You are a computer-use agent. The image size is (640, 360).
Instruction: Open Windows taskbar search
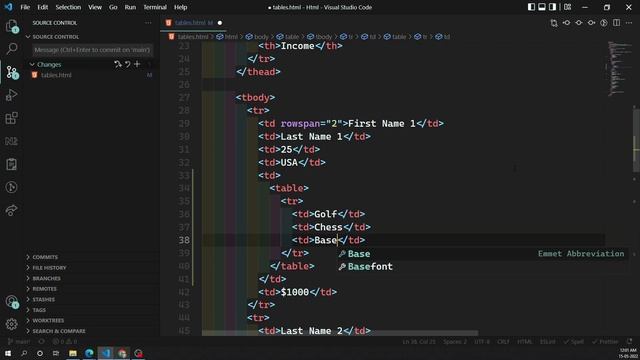pos(24,353)
